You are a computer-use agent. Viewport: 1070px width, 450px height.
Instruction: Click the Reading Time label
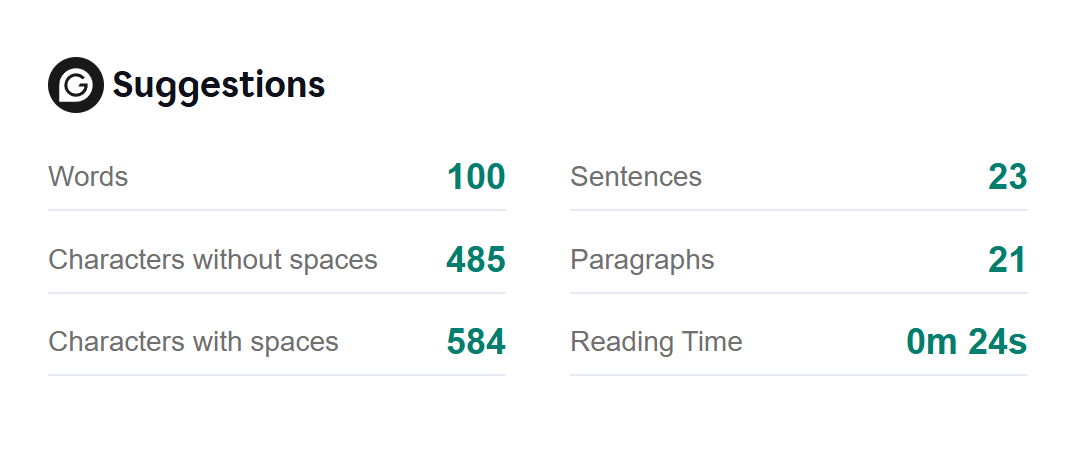pyautogui.click(x=656, y=342)
